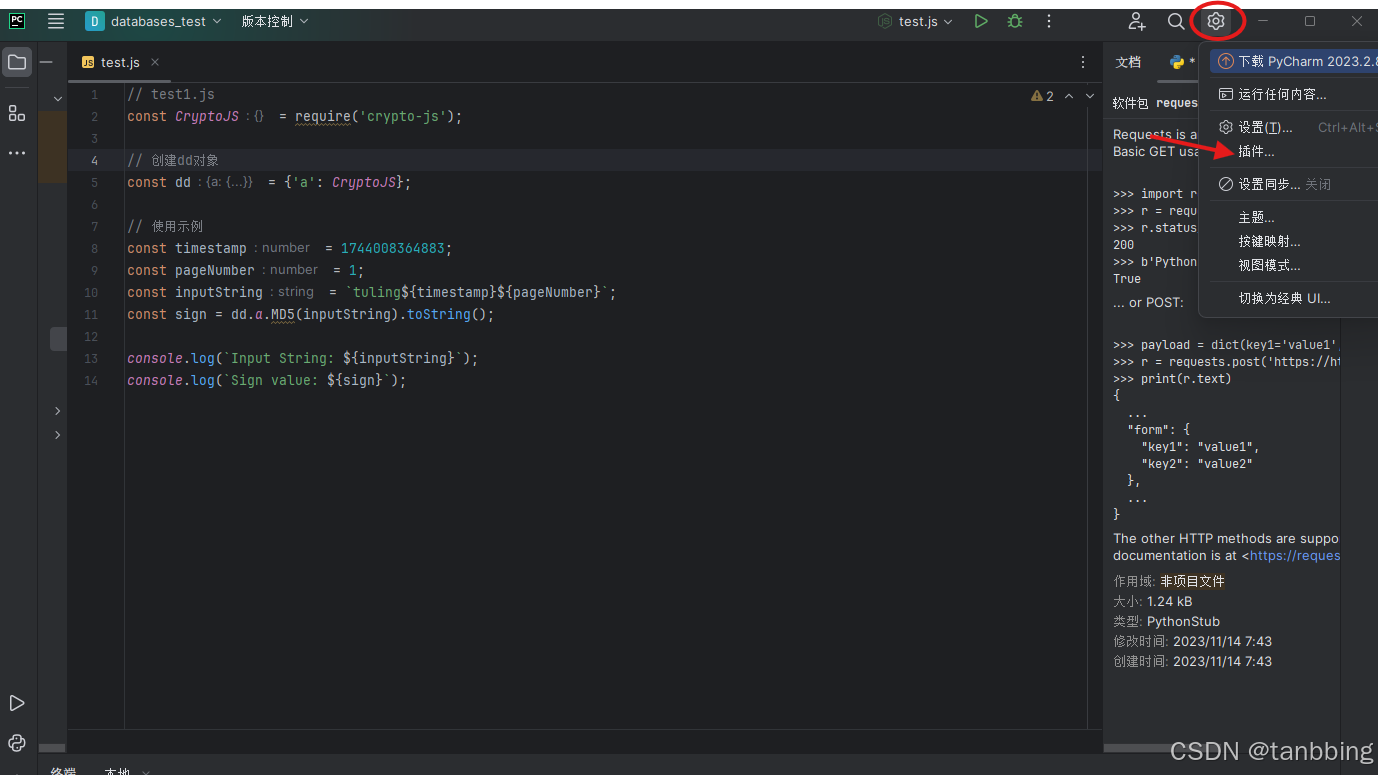Switch to the 文档 tab
Screen dimensions: 1378x775
point(1128,61)
